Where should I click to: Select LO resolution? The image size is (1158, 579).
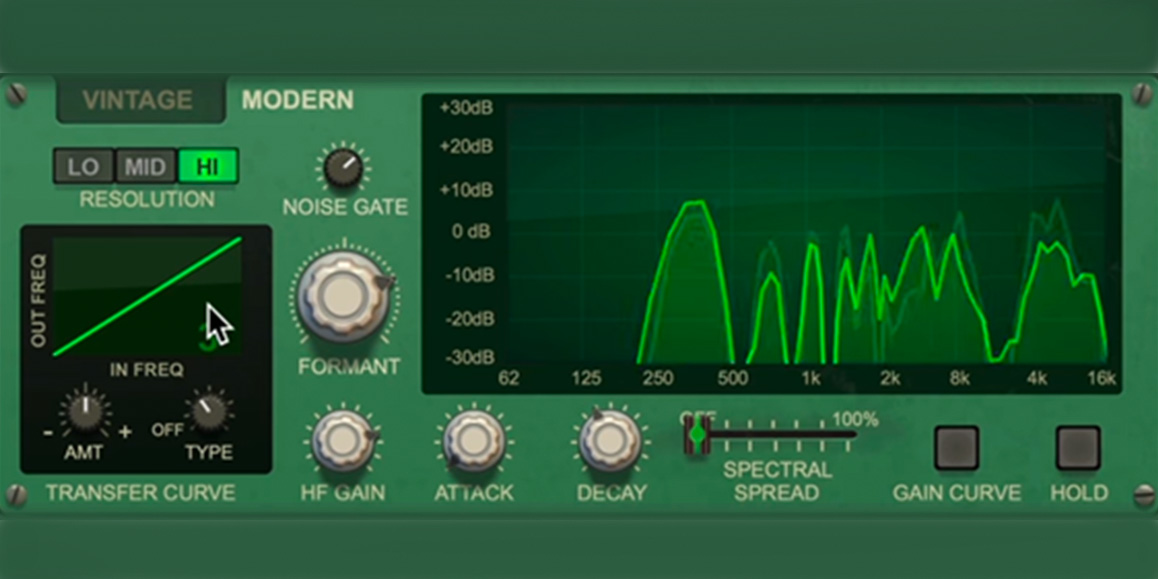[83, 166]
